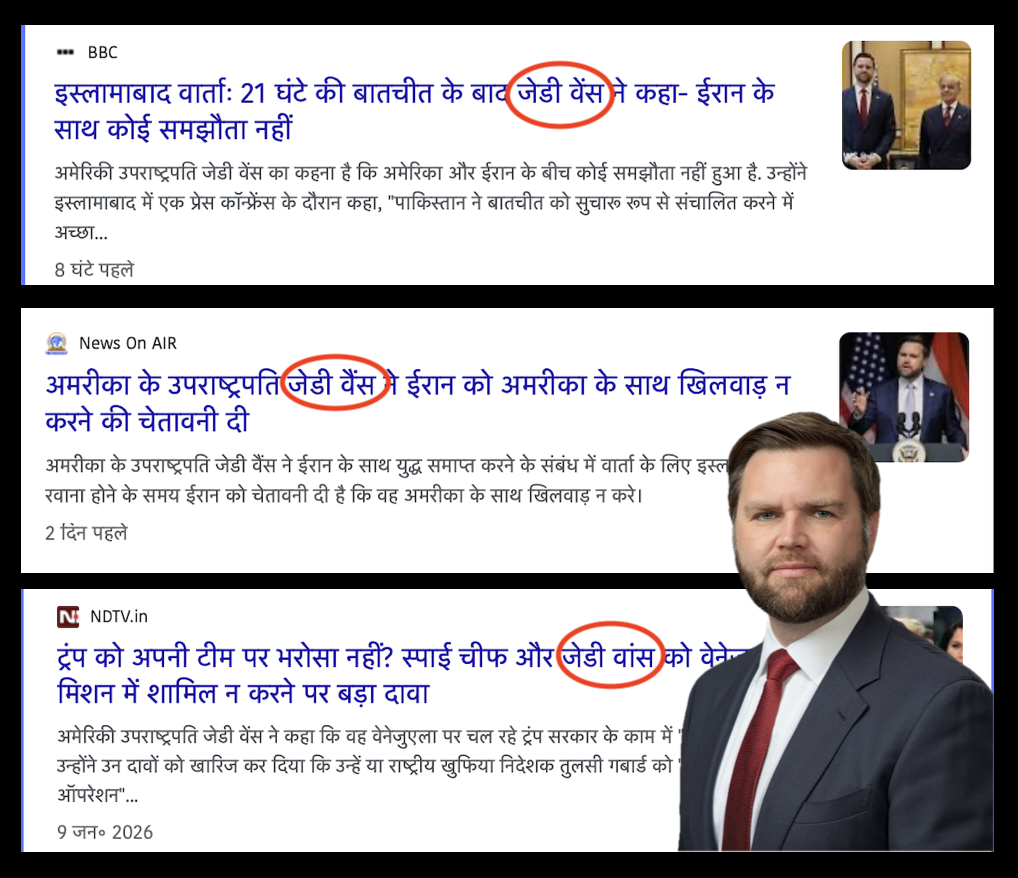This screenshot has width=1018, height=878.
Task: Open NDTV headline starting ट्रंप को अपनी टीम
Action: click(x=403, y=675)
